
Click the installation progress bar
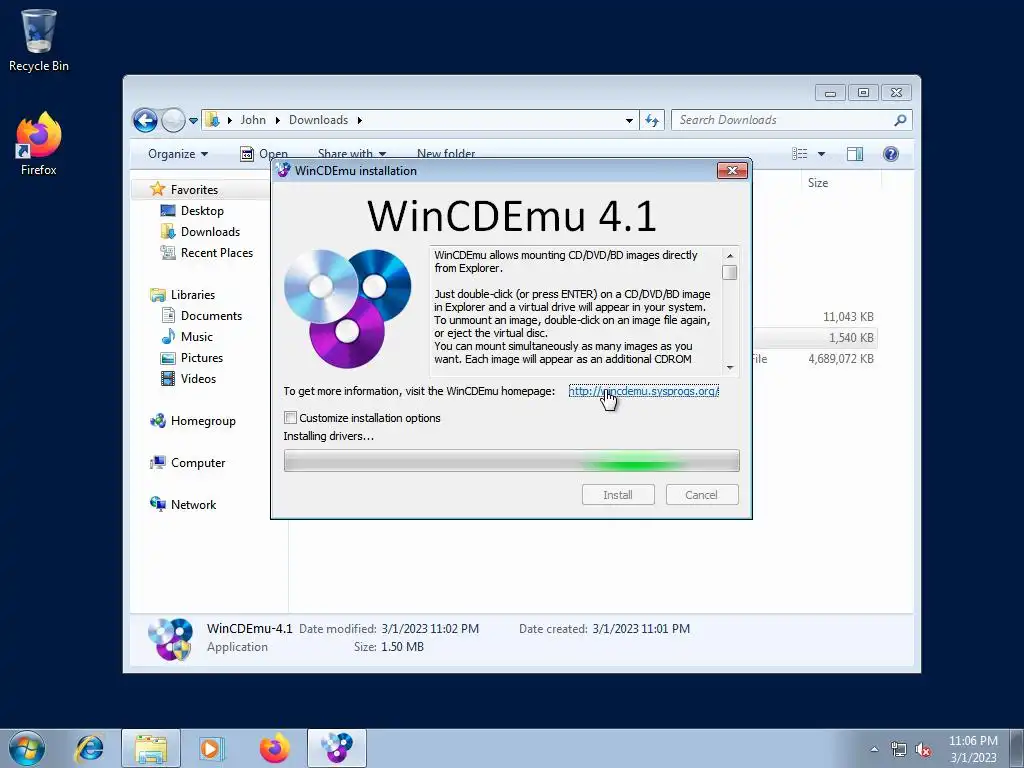511,460
